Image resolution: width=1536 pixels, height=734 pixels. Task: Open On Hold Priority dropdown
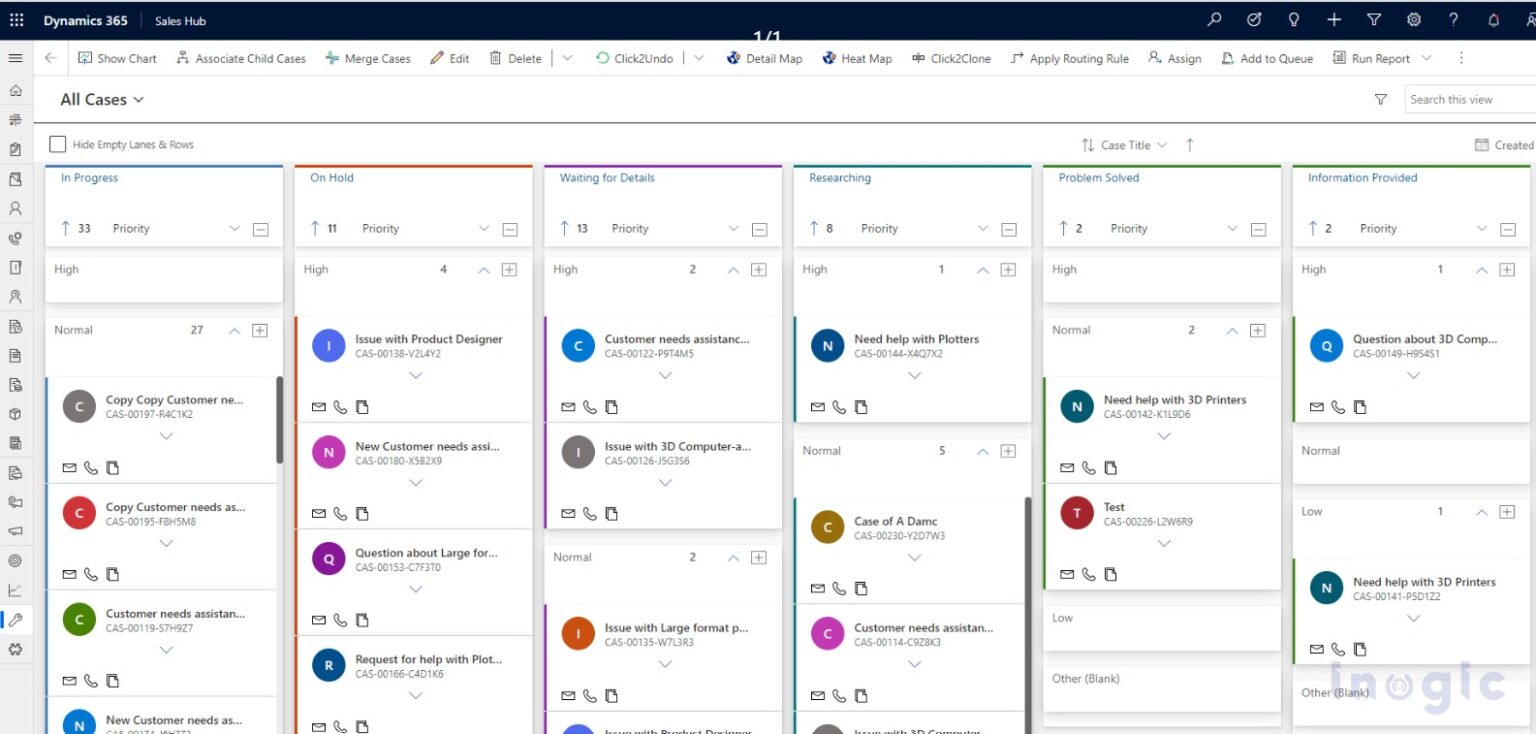(484, 229)
